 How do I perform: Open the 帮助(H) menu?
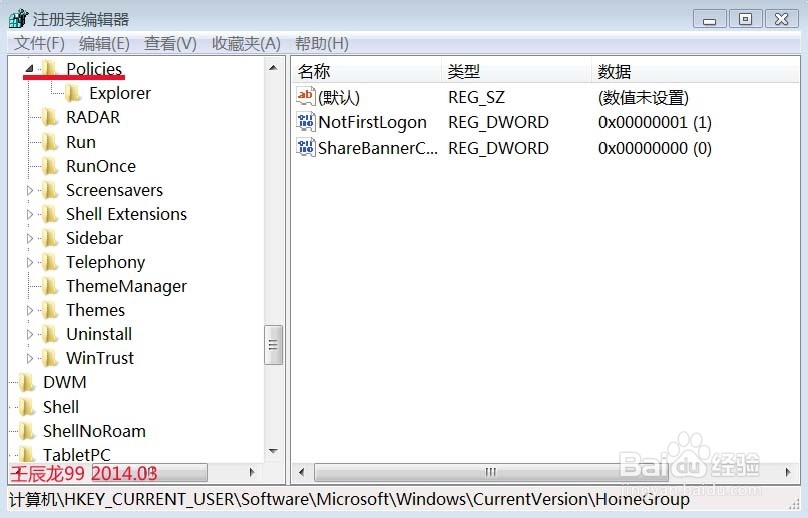click(322, 43)
